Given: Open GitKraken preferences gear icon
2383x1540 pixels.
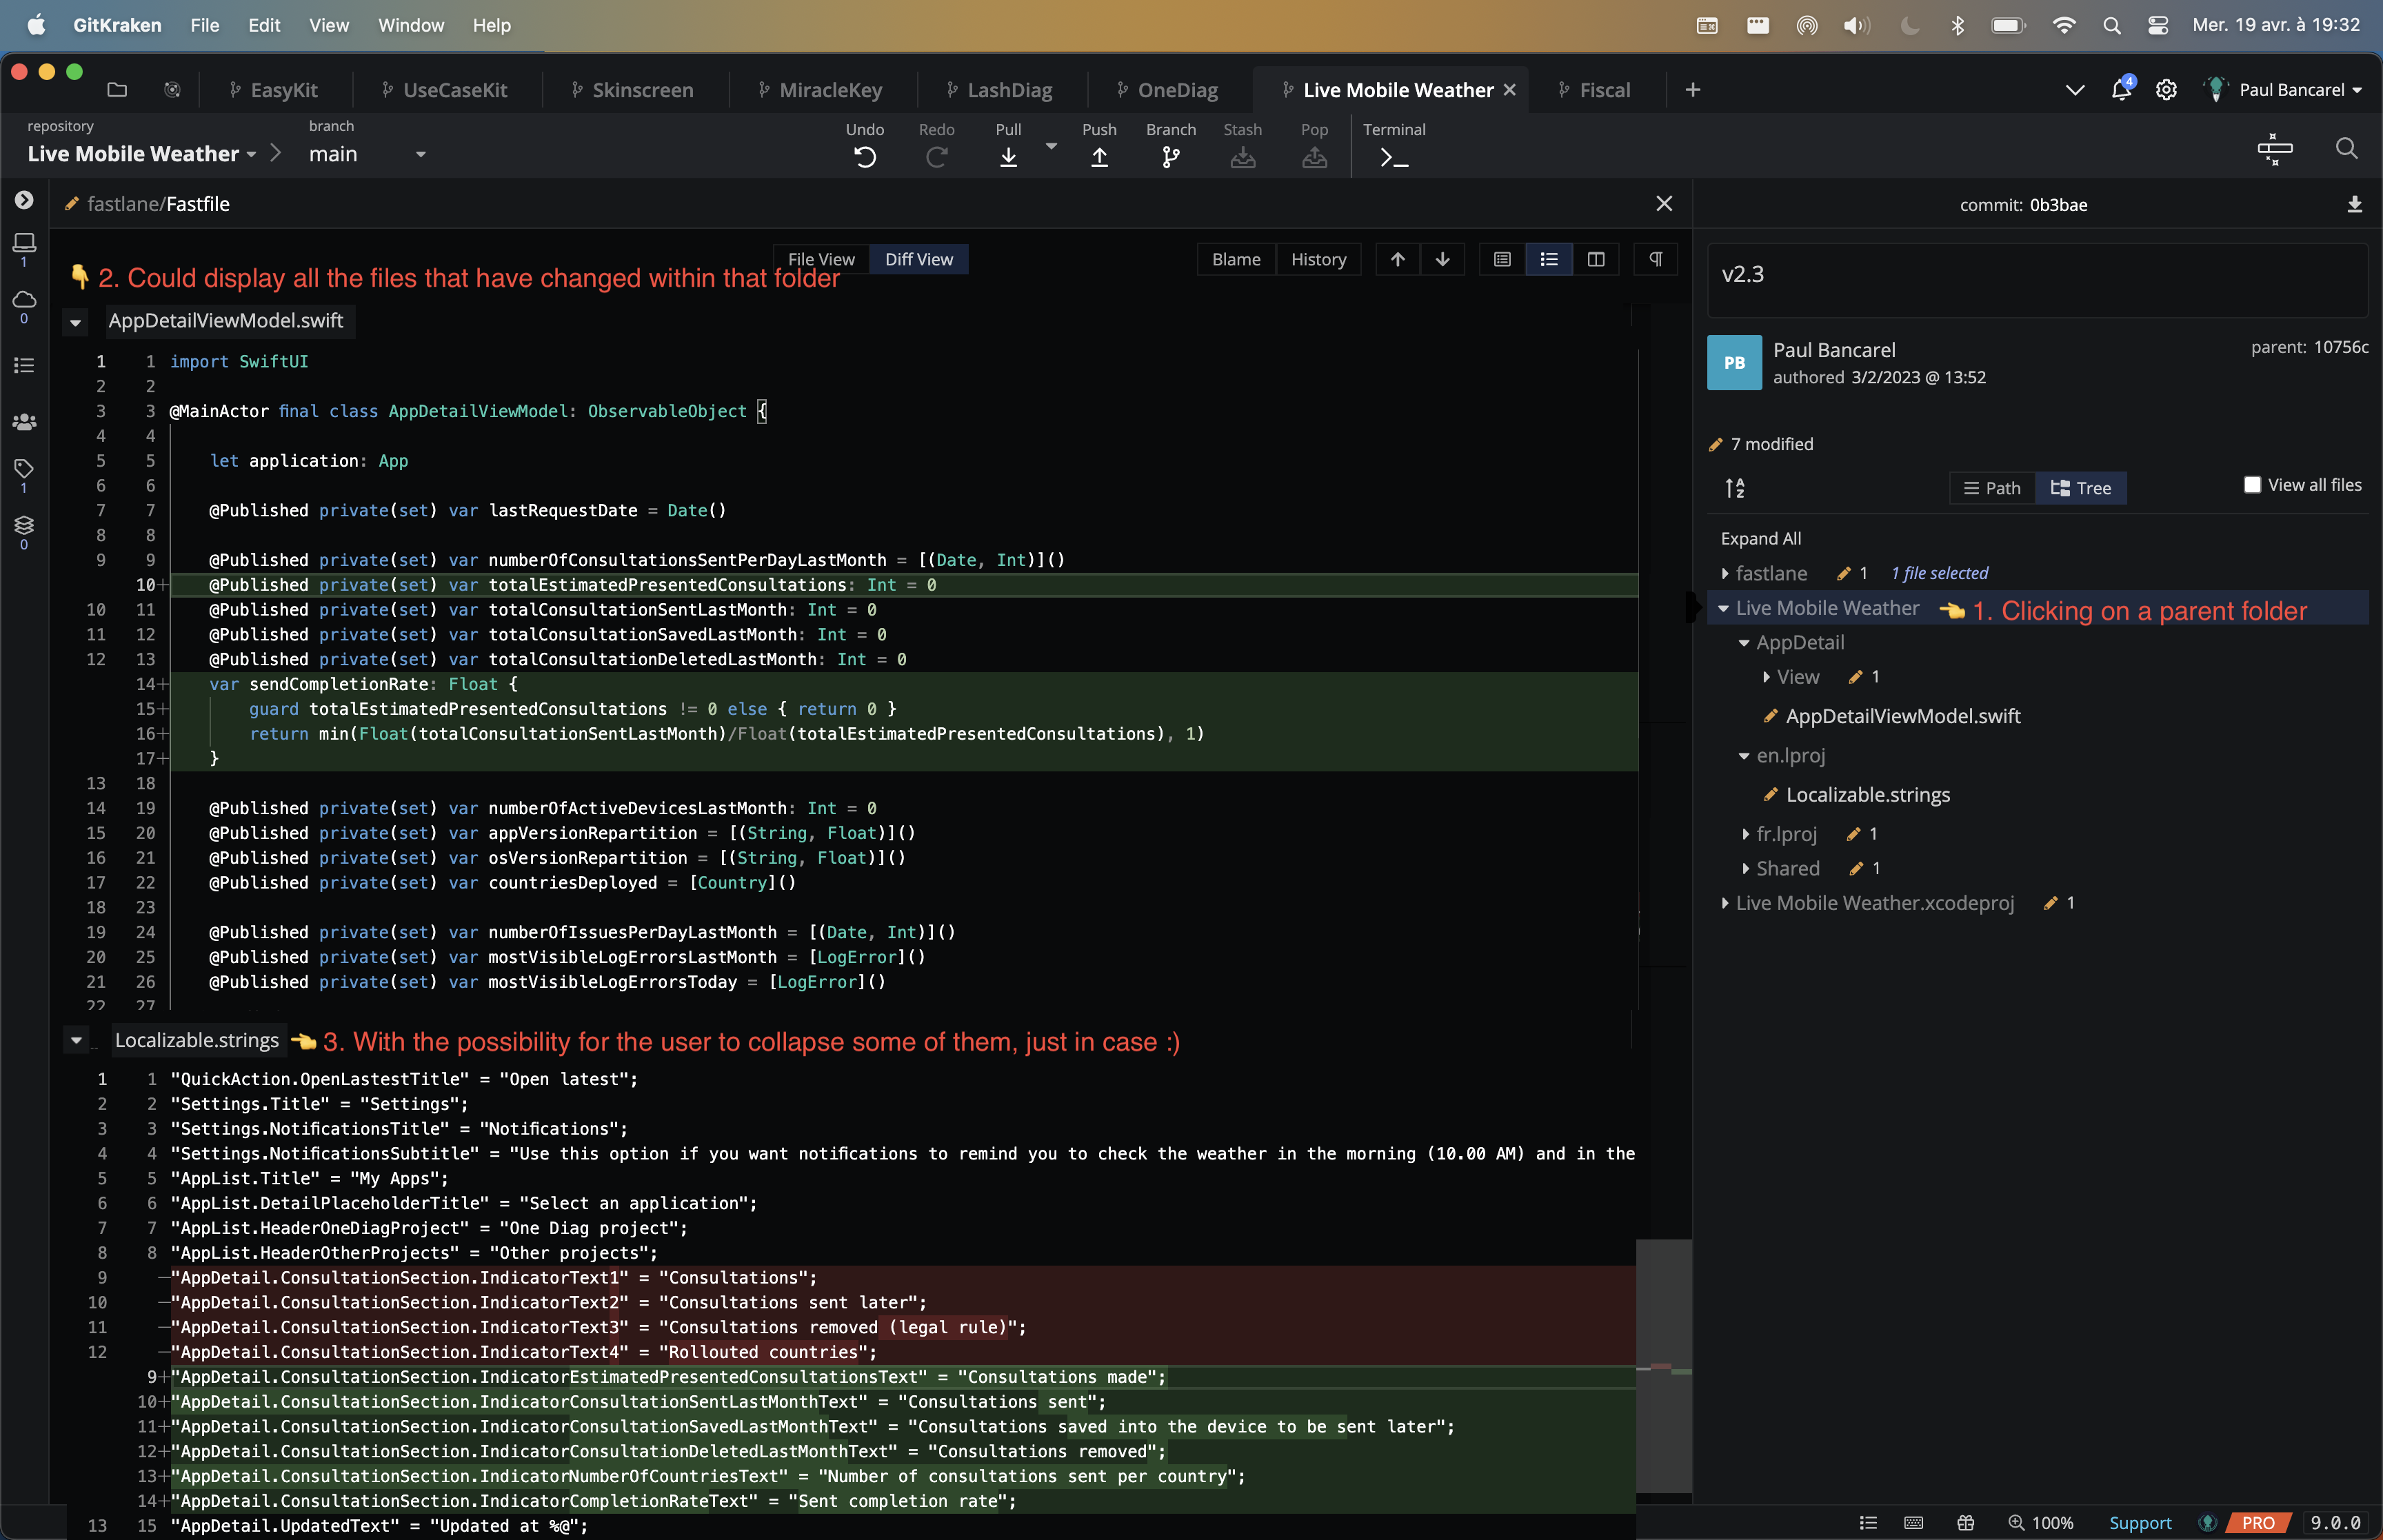Looking at the screenshot, I should pos(2166,89).
